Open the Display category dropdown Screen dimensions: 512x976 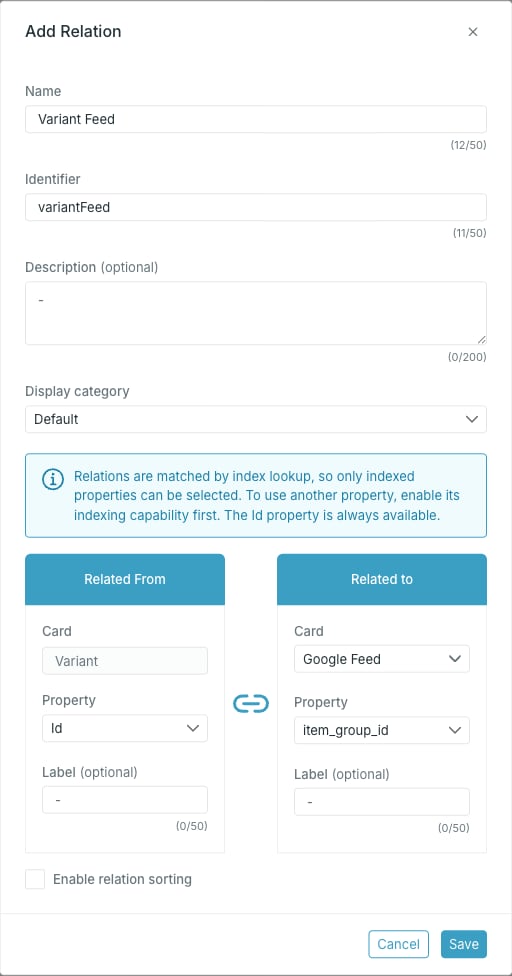256,419
